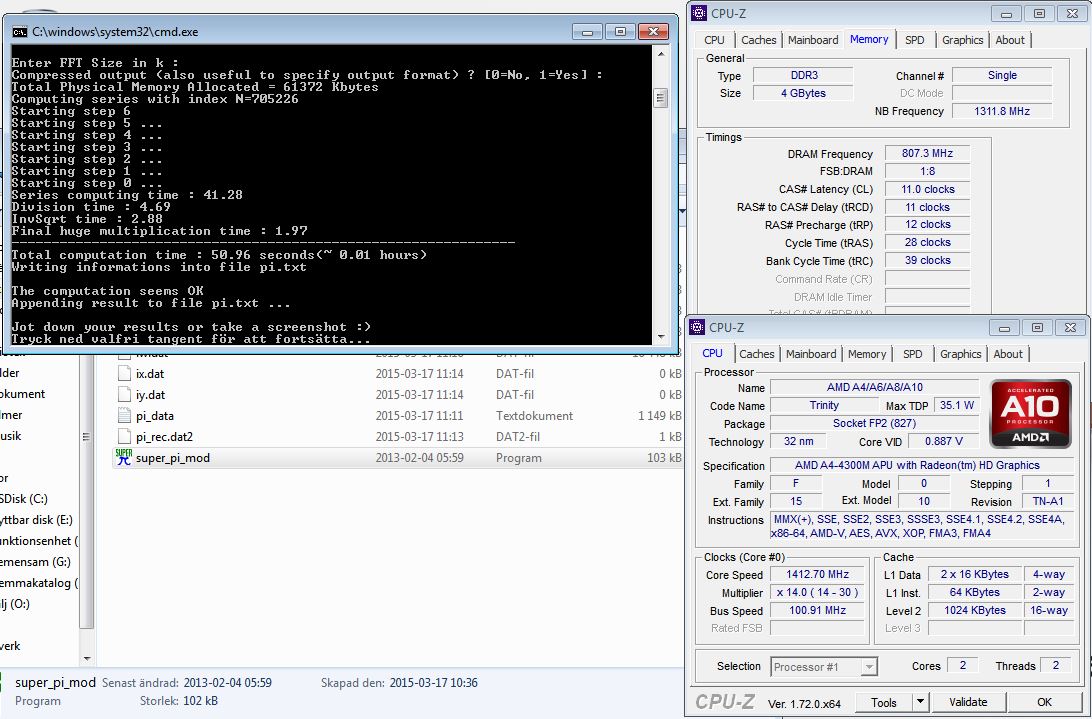Screen dimensions: 1092x719
Task: Click the Package value Socket FP2 (827)
Action: tap(874, 424)
